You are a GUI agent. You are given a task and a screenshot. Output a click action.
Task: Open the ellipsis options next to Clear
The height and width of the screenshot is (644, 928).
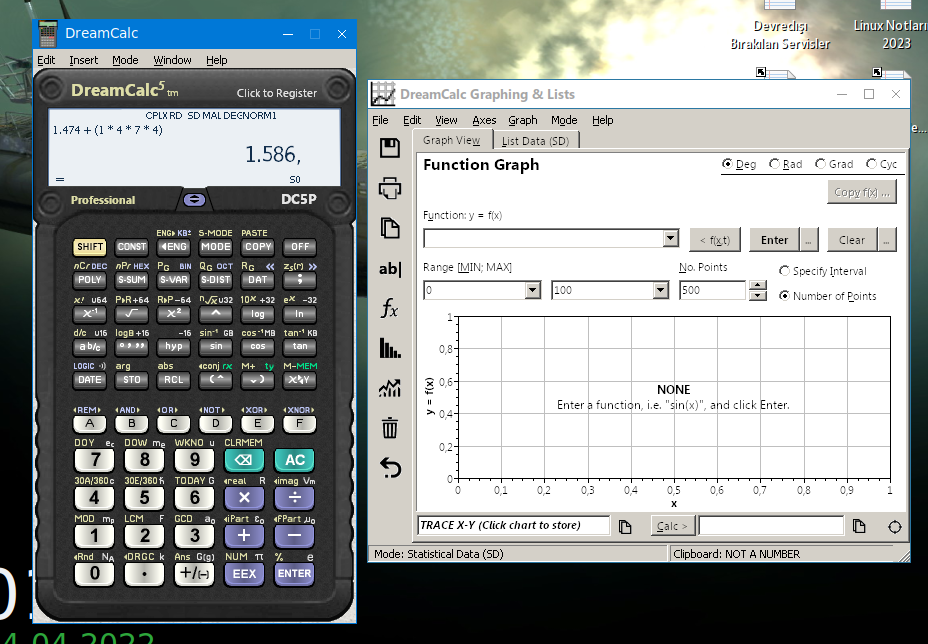pos(886,240)
